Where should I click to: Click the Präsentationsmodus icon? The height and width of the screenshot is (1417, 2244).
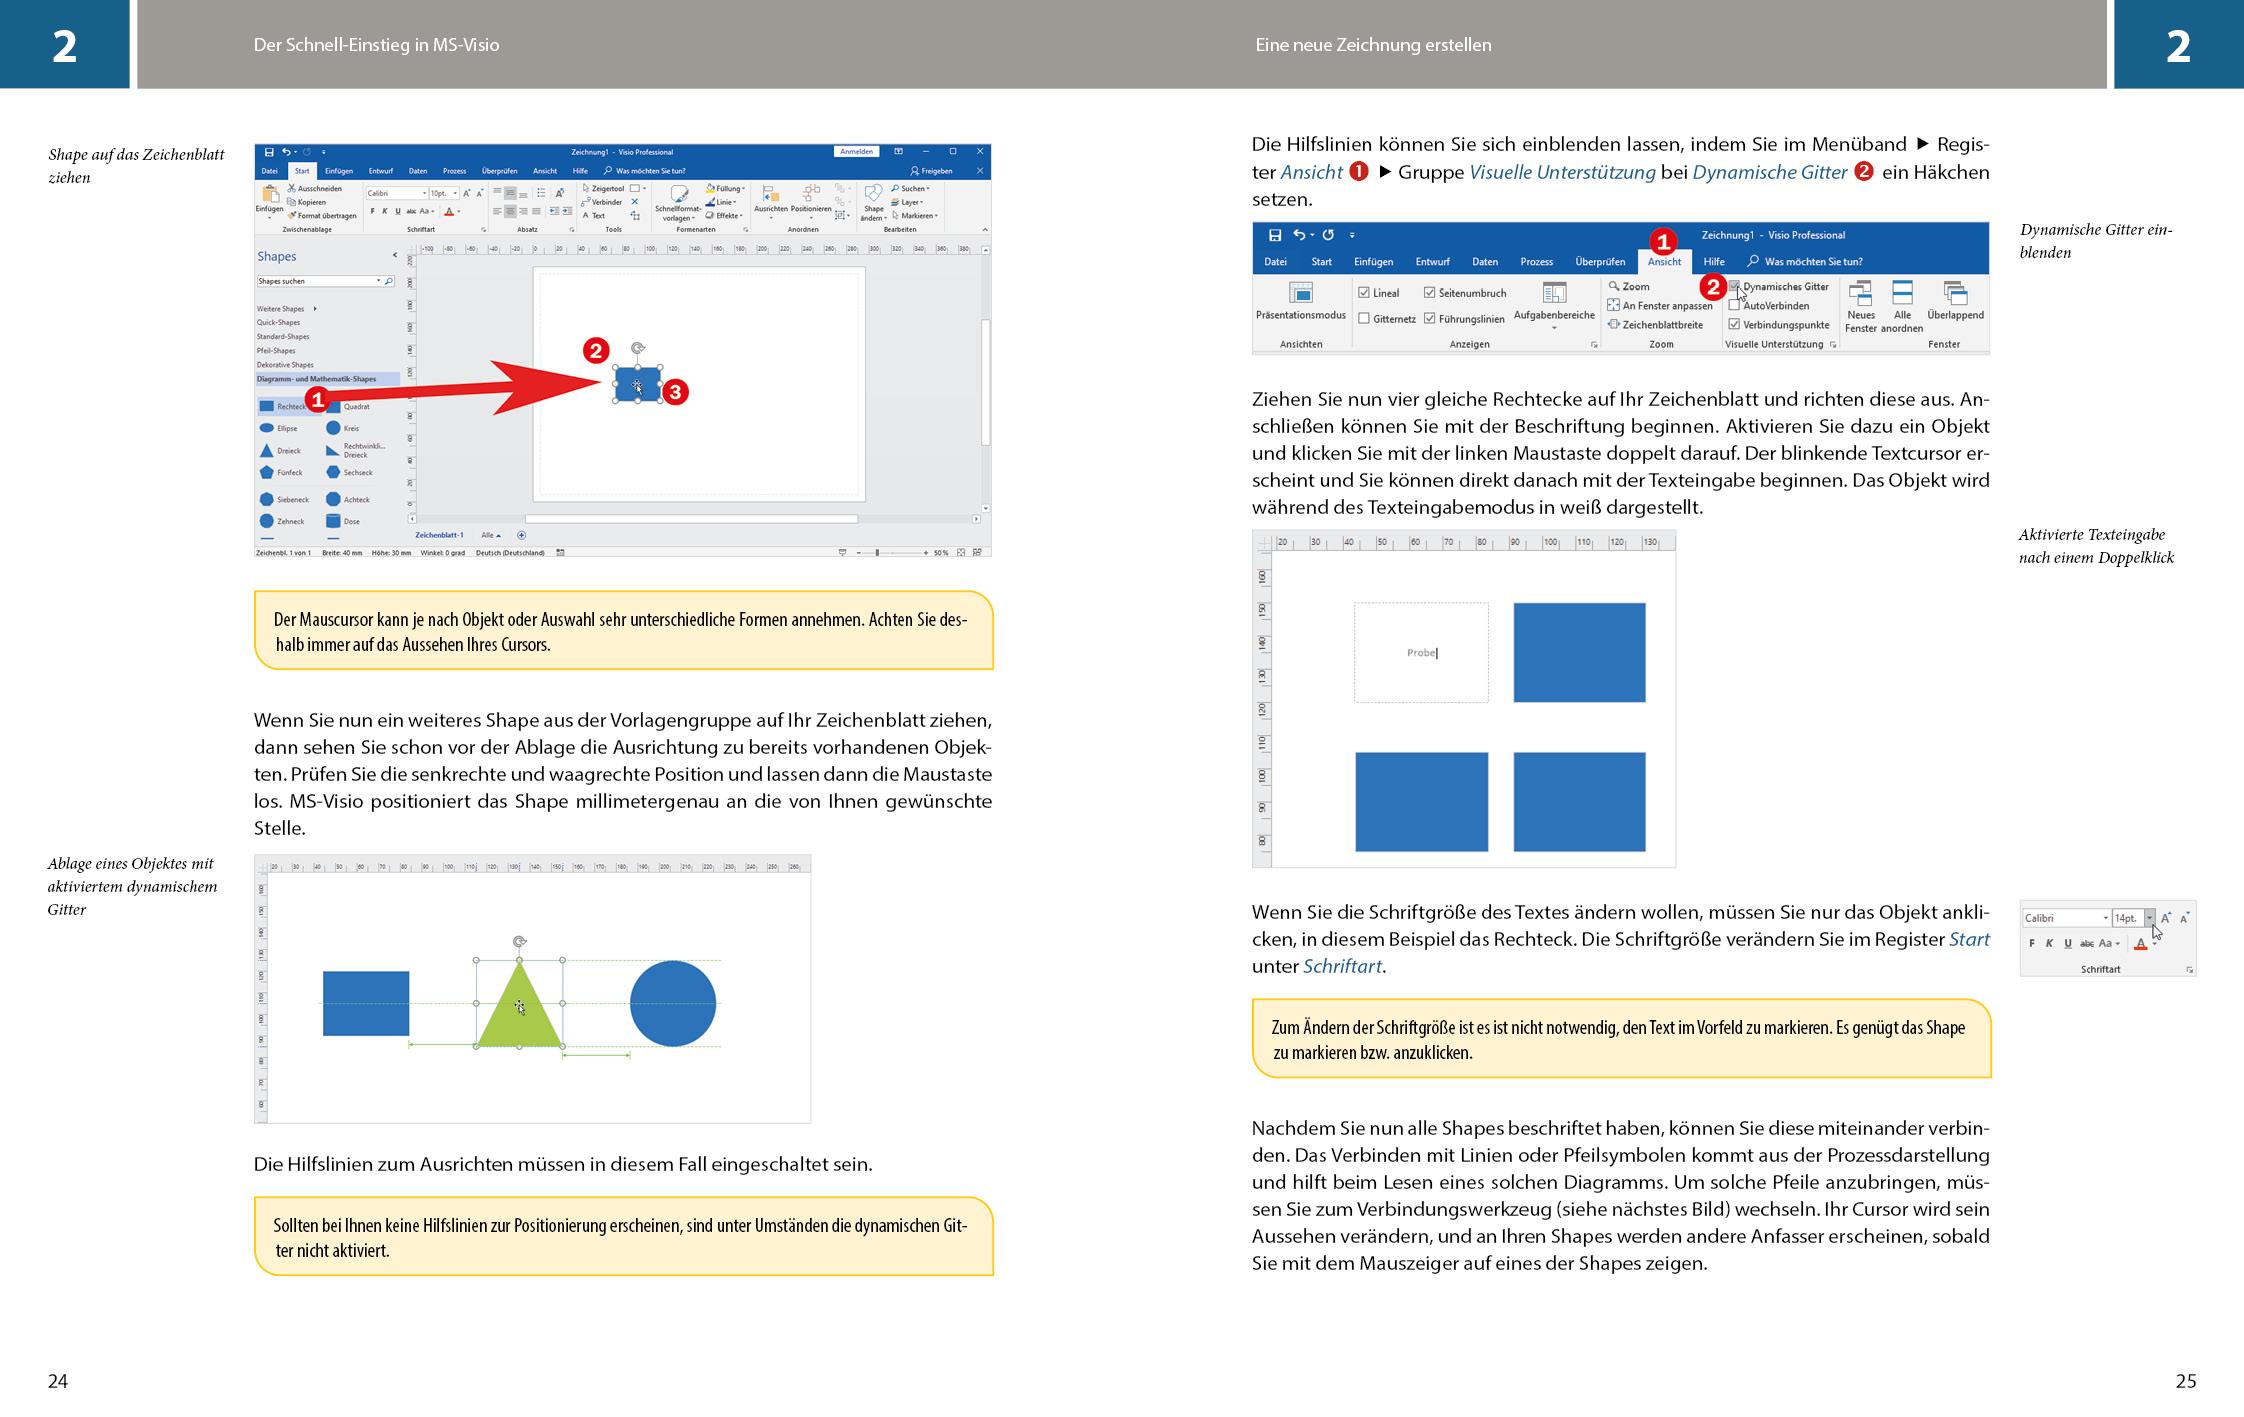(1300, 293)
